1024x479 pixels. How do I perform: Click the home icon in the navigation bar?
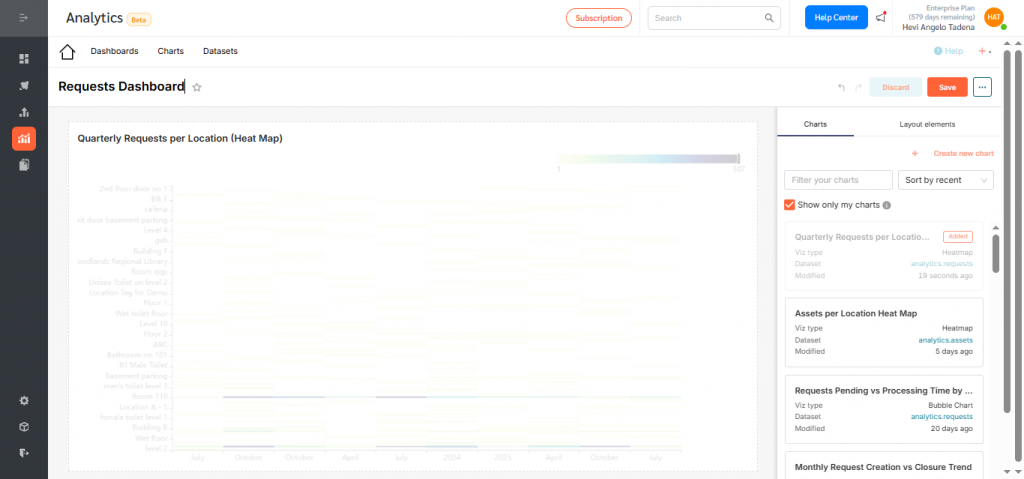coord(68,52)
